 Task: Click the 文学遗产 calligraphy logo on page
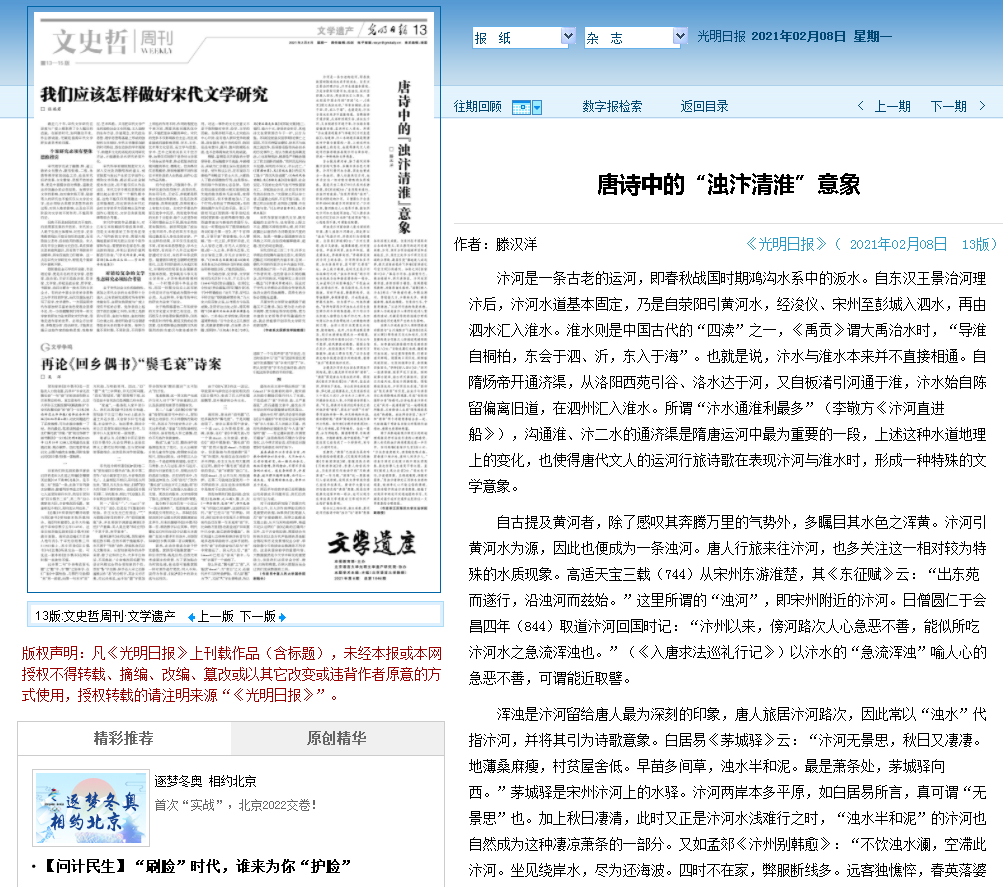click(371, 545)
